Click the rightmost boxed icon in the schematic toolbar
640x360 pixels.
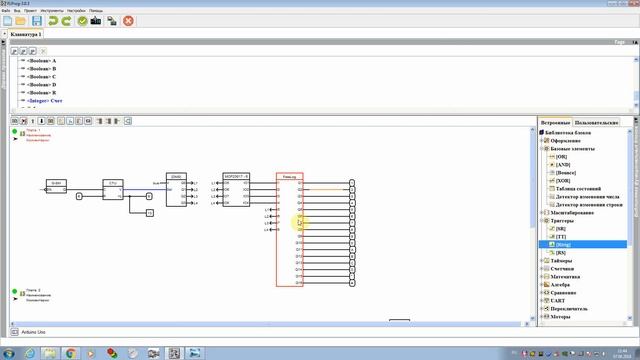point(128,121)
